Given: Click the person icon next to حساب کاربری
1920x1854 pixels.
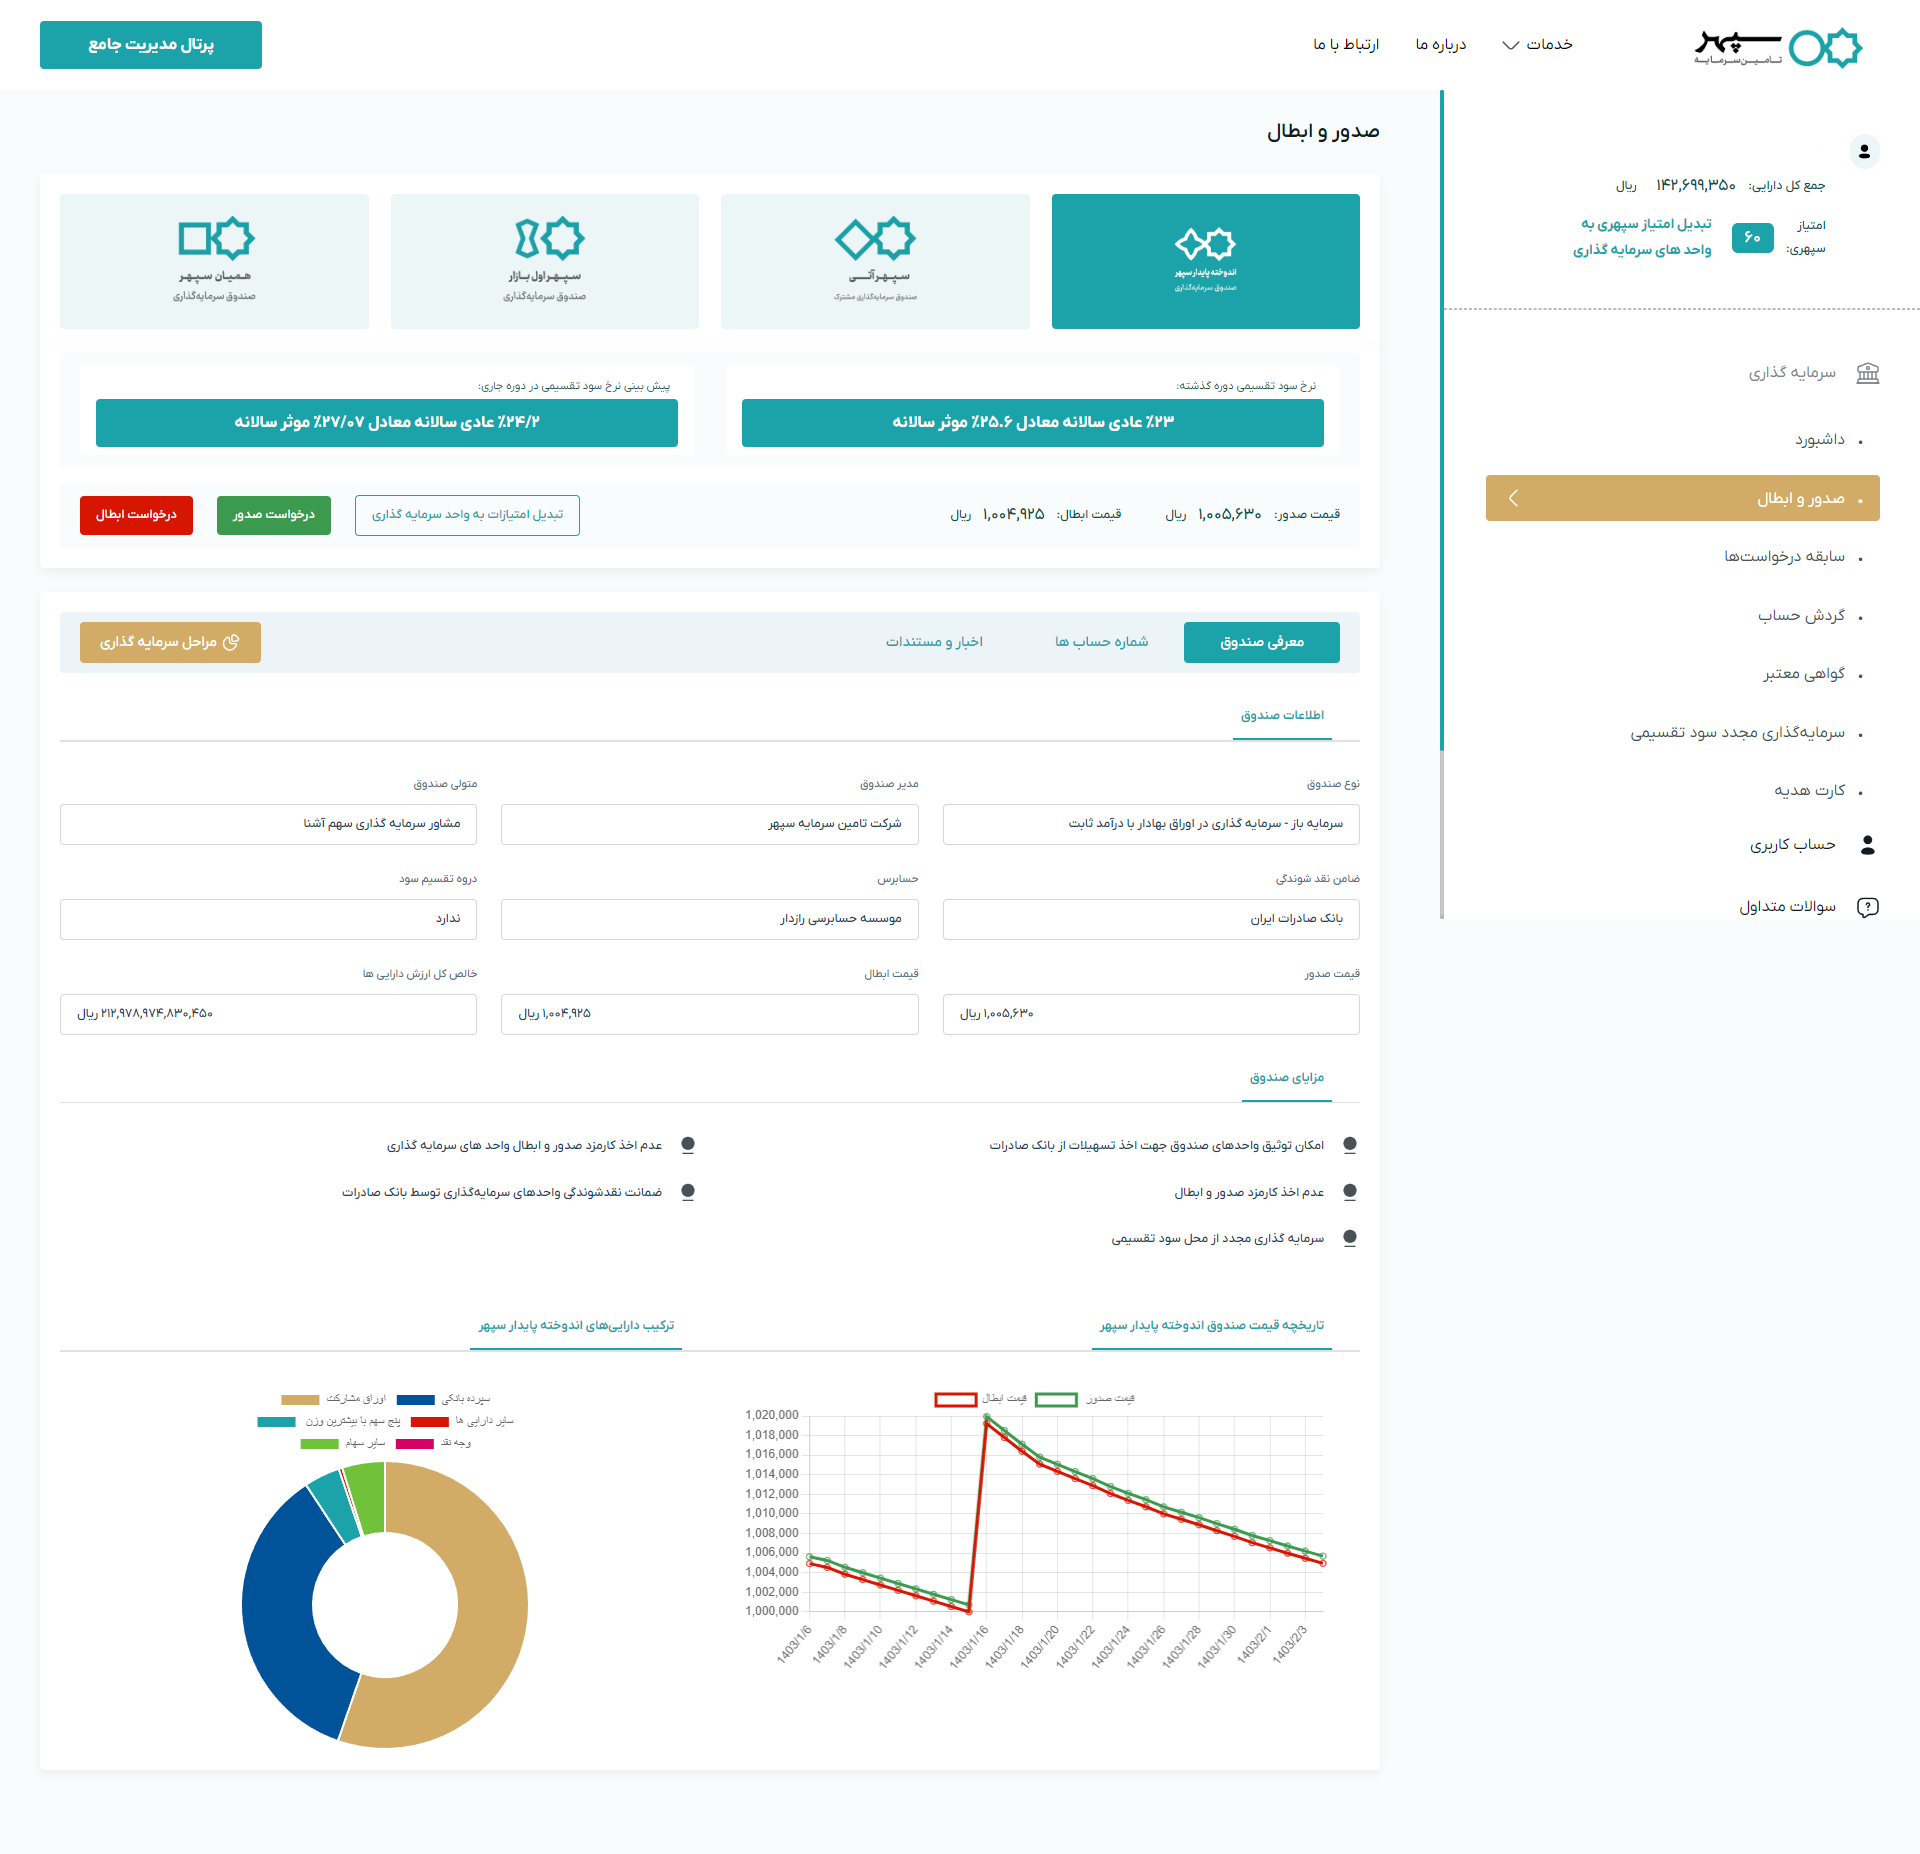Looking at the screenshot, I should [1867, 845].
